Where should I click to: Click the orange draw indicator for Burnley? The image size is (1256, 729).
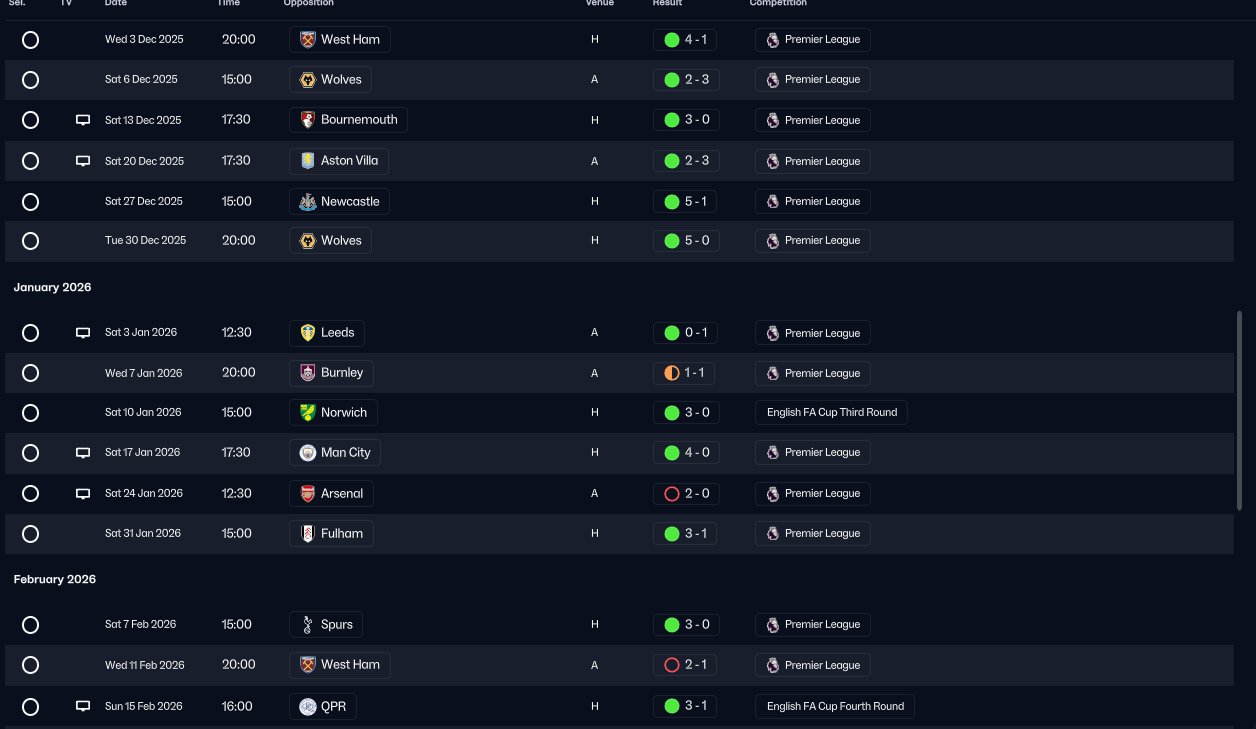(672, 373)
